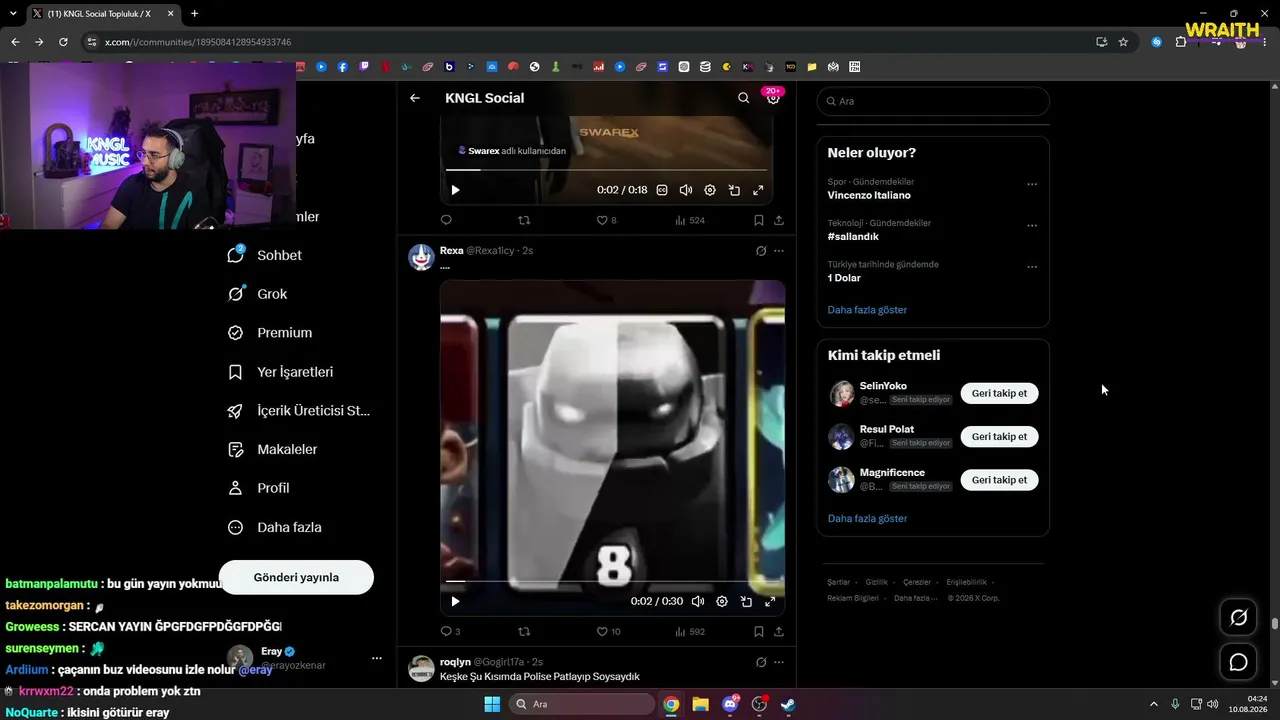Enable picture-in-picture on Swarex video
This screenshot has width=1280, height=720.
click(x=734, y=190)
